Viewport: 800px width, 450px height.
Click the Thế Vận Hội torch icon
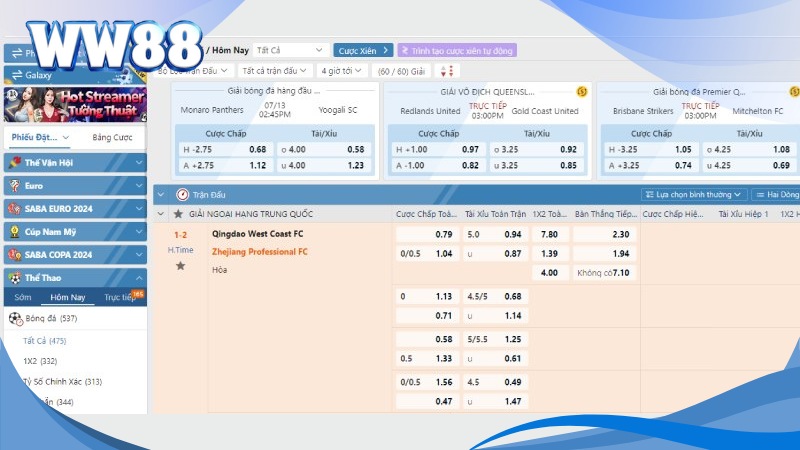click(x=14, y=162)
